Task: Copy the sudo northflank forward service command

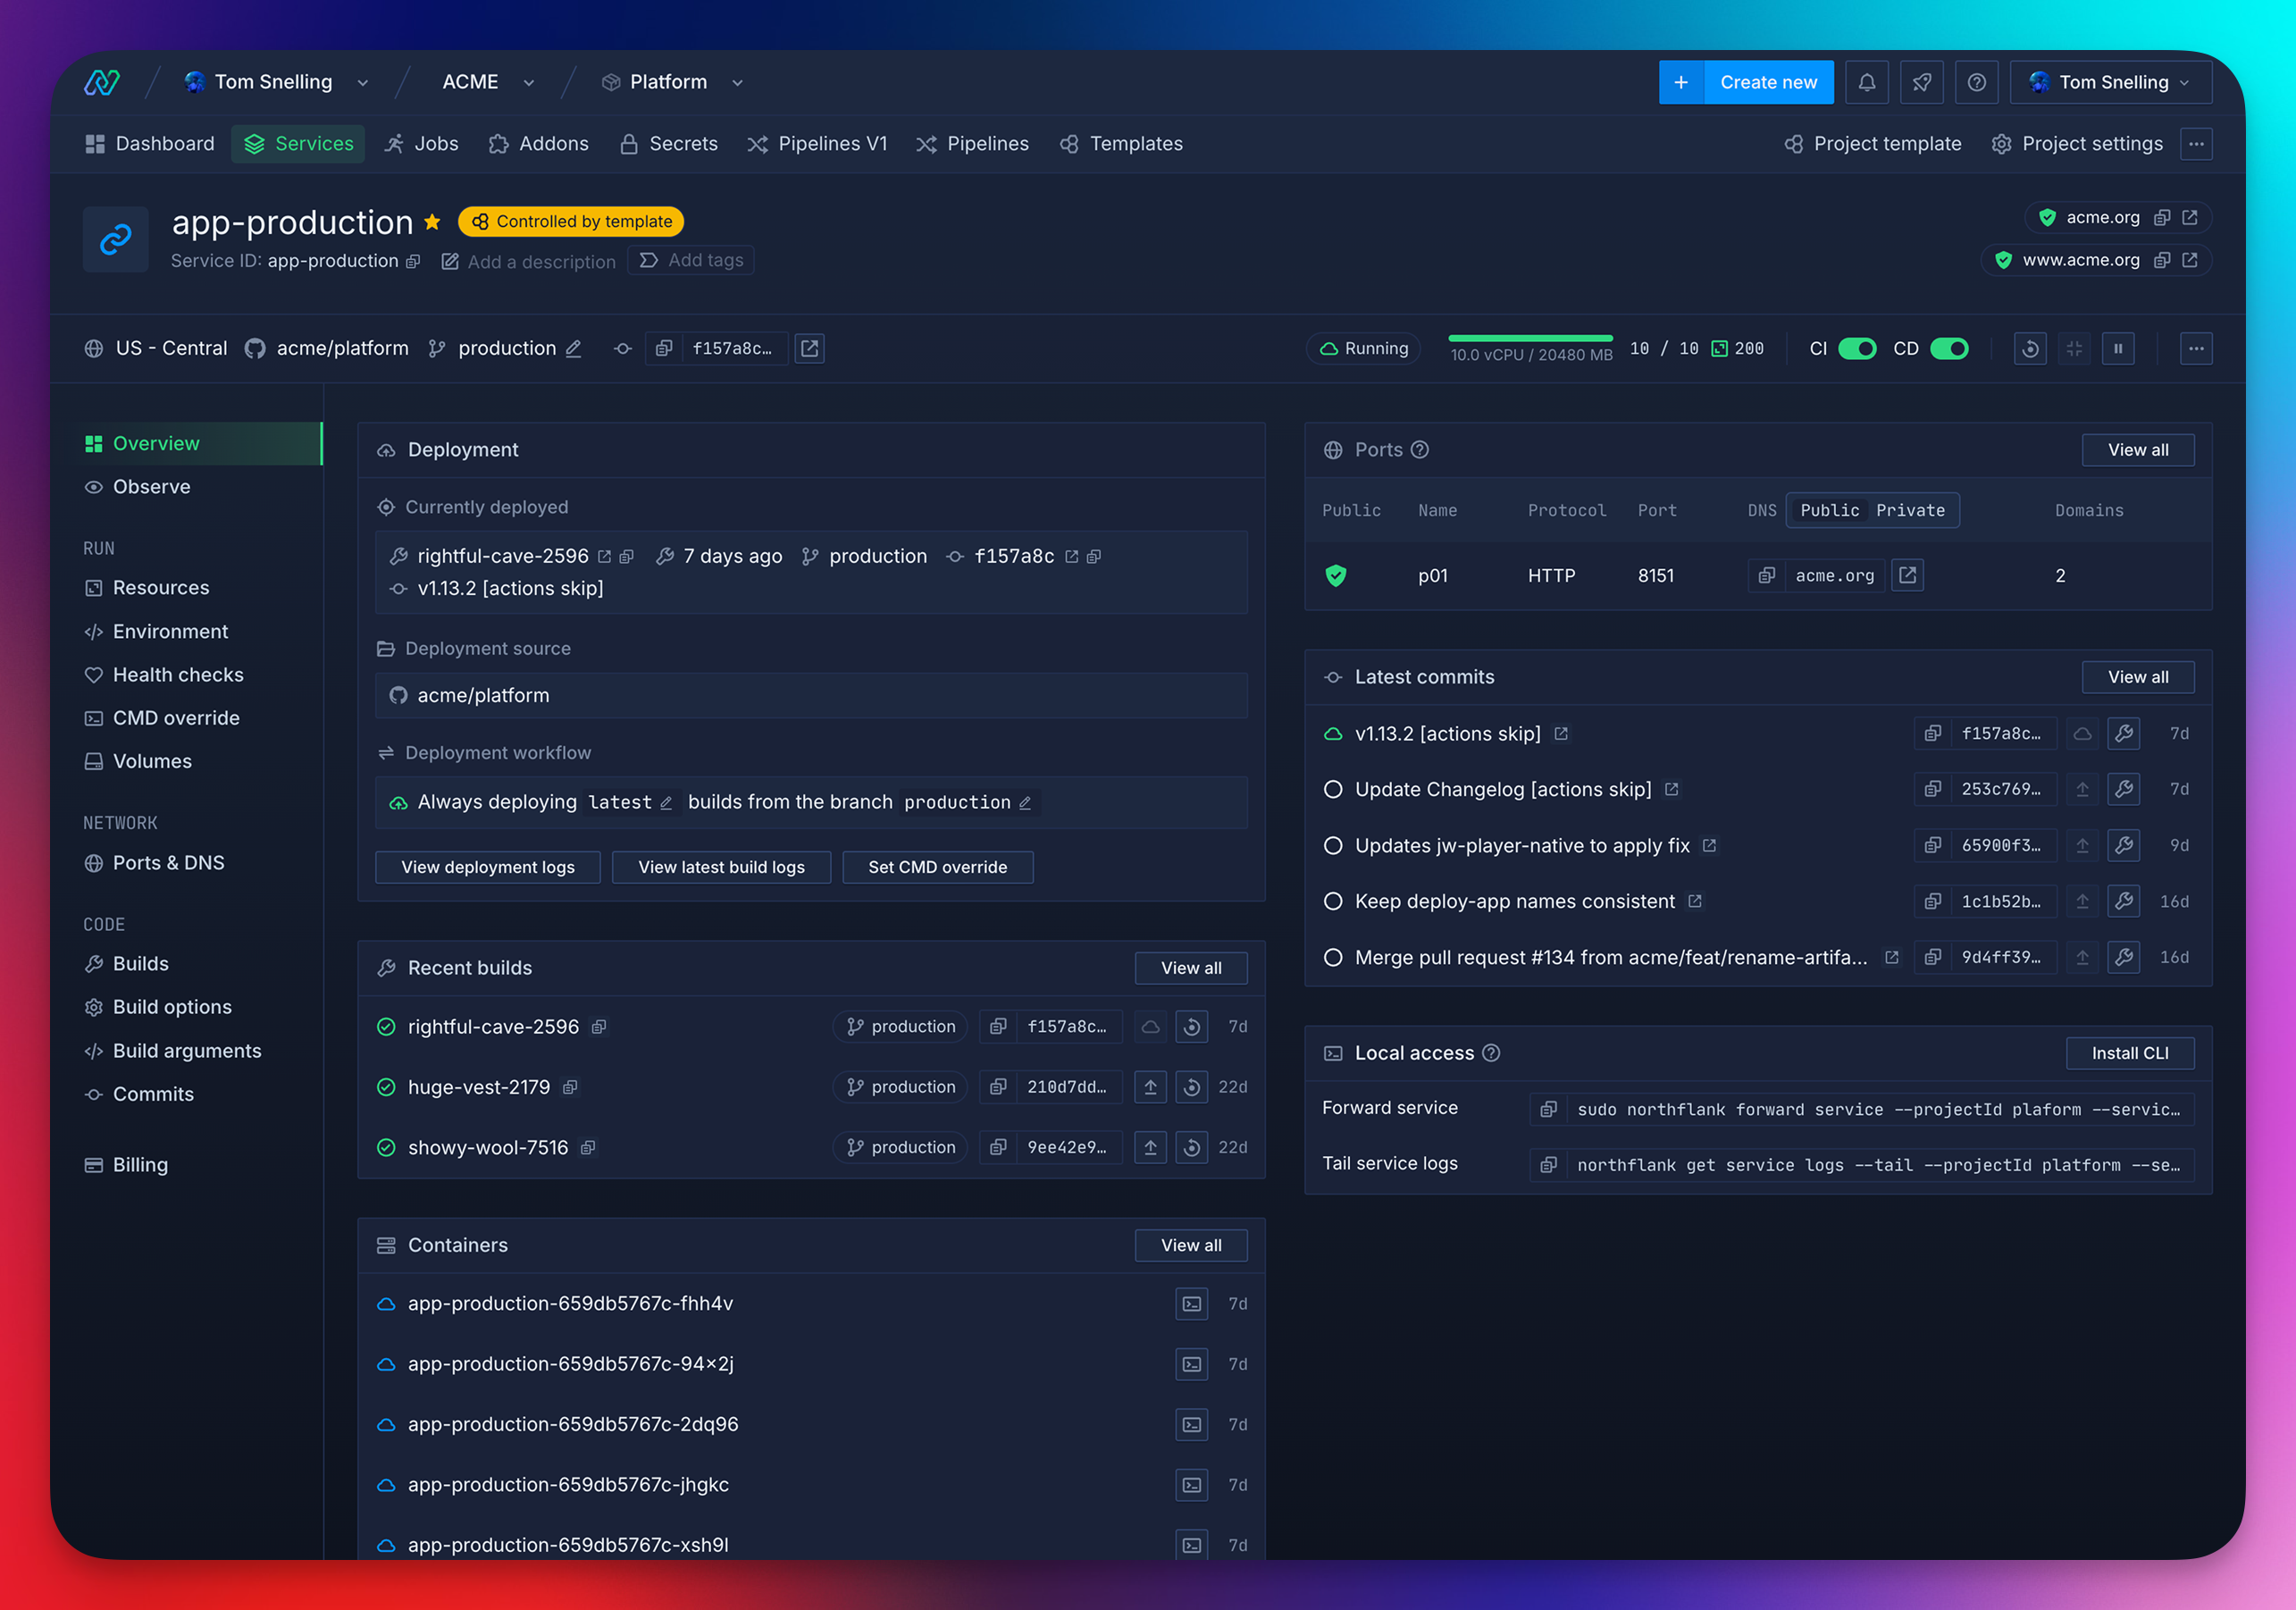Action: pyautogui.click(x=1548, y=1109)
